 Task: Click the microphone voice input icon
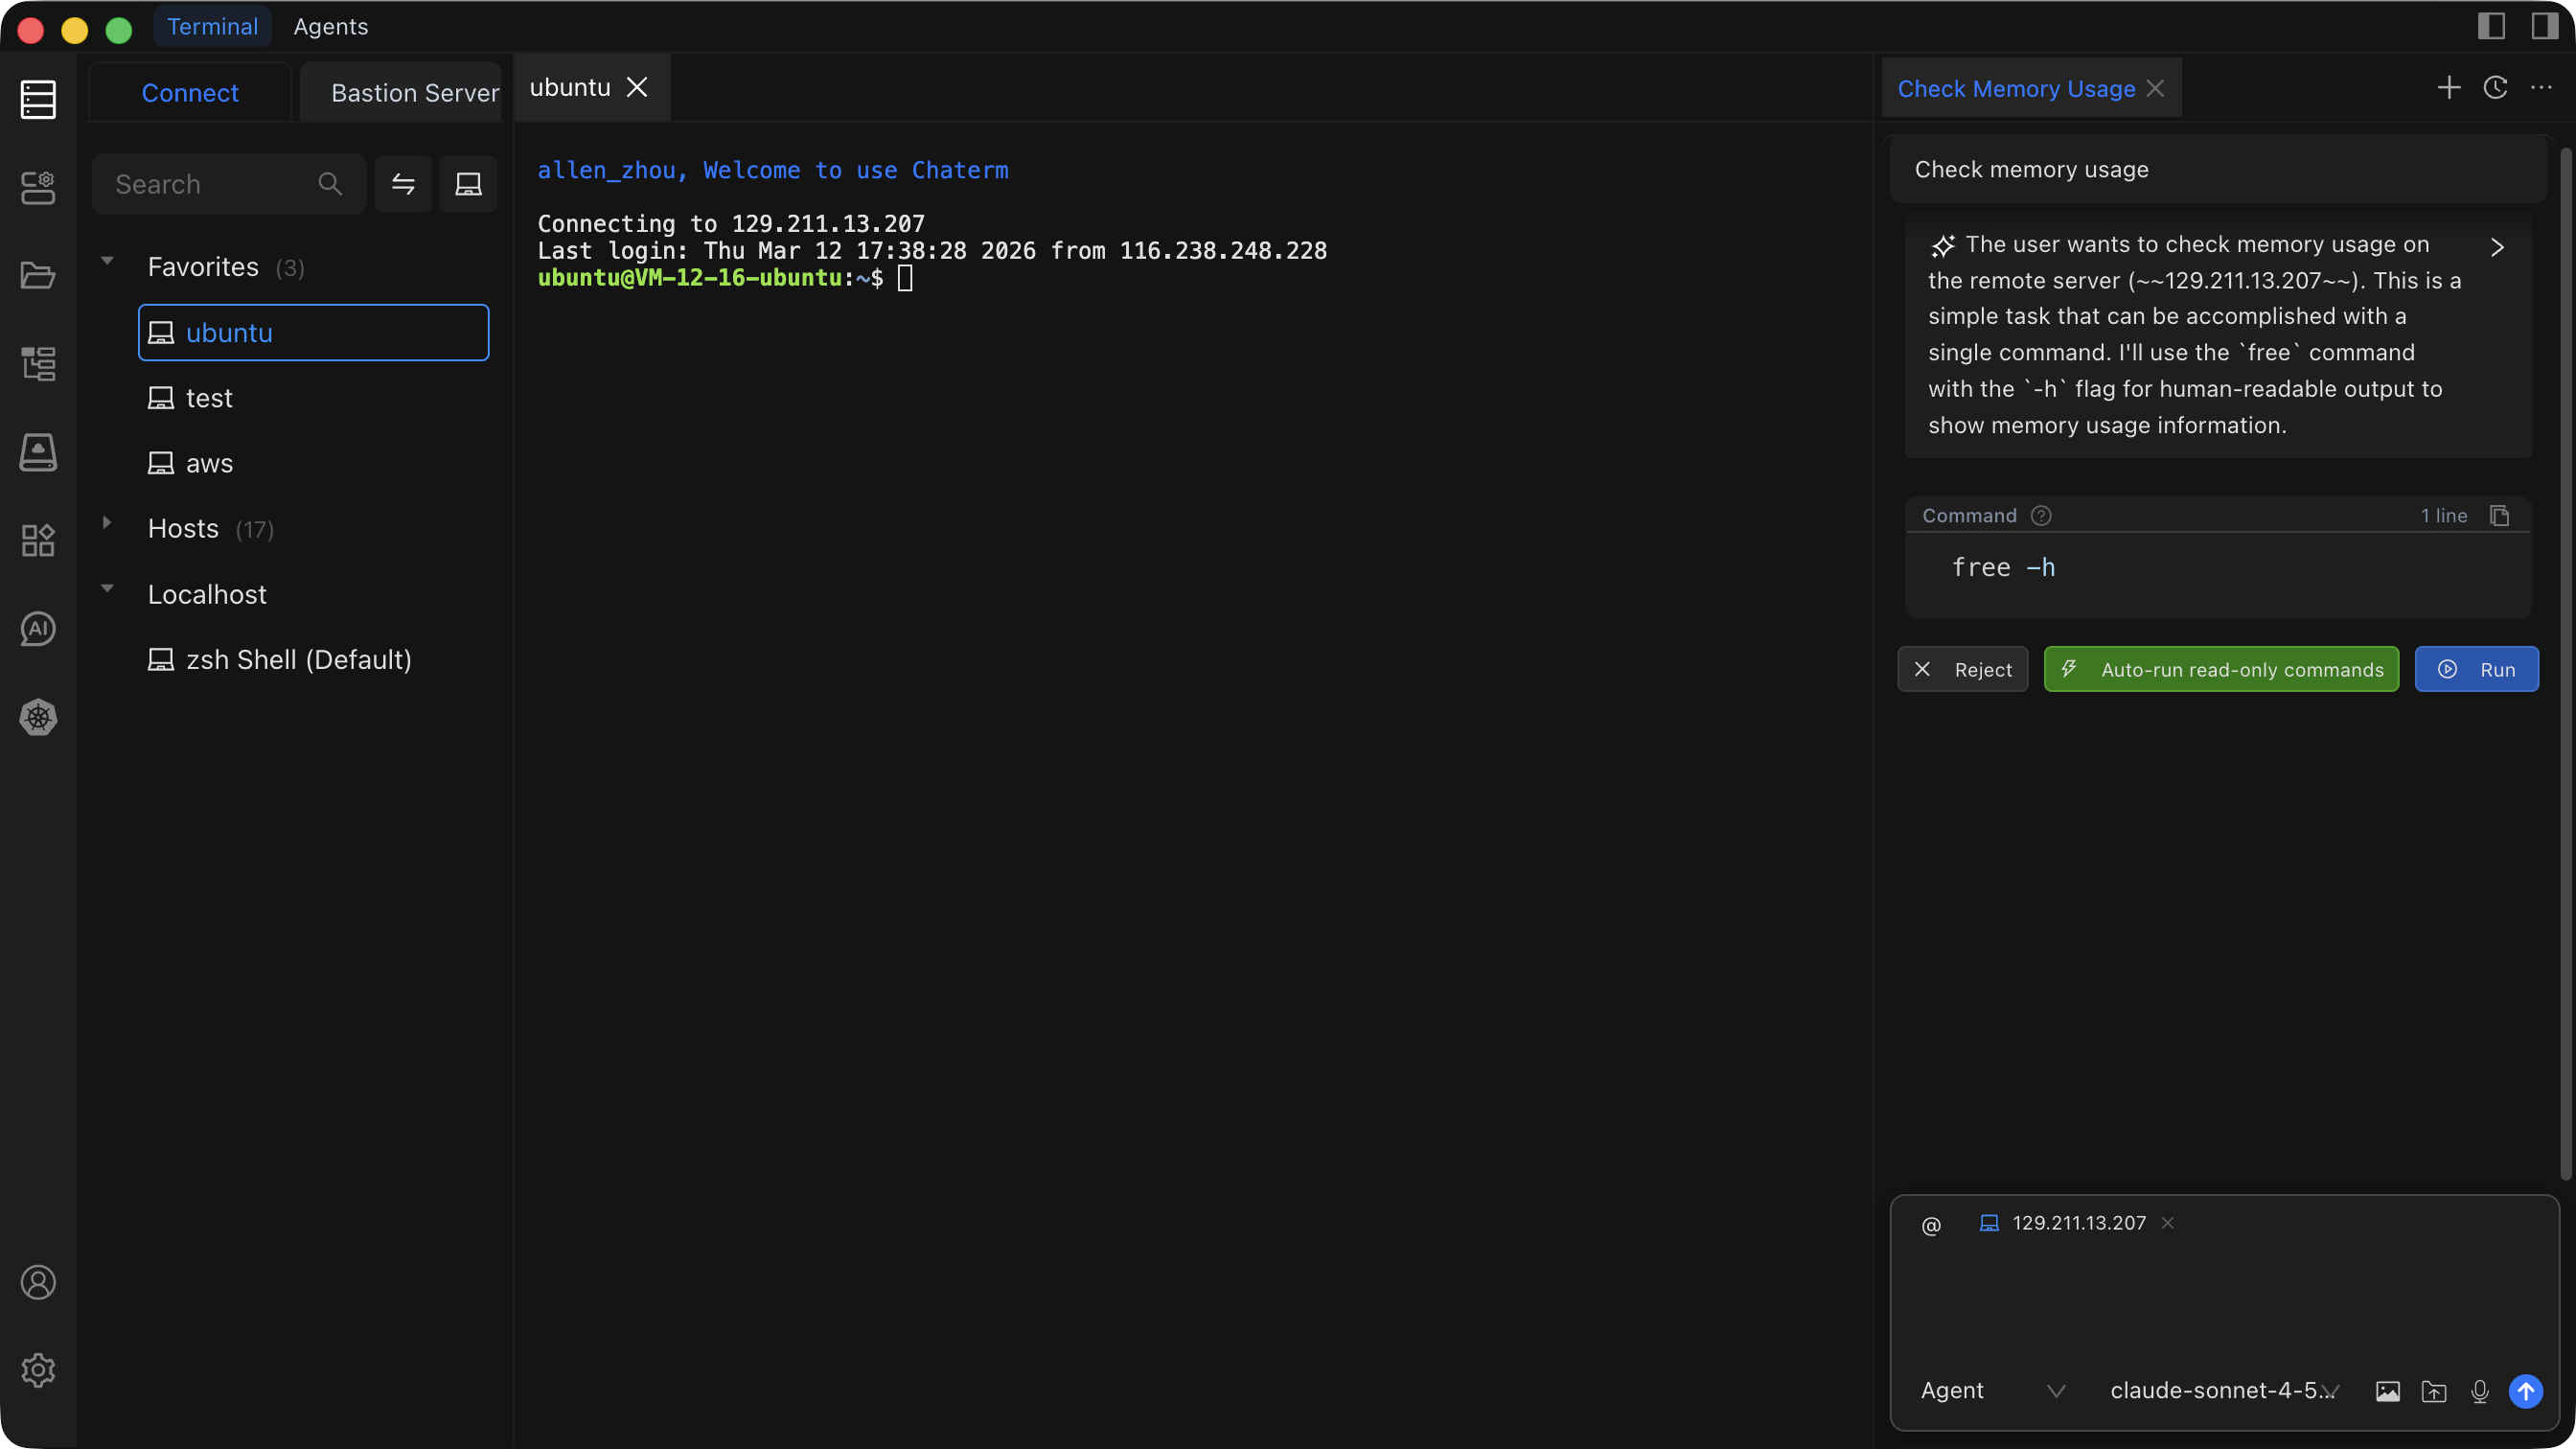(x=2479, y=1391)
